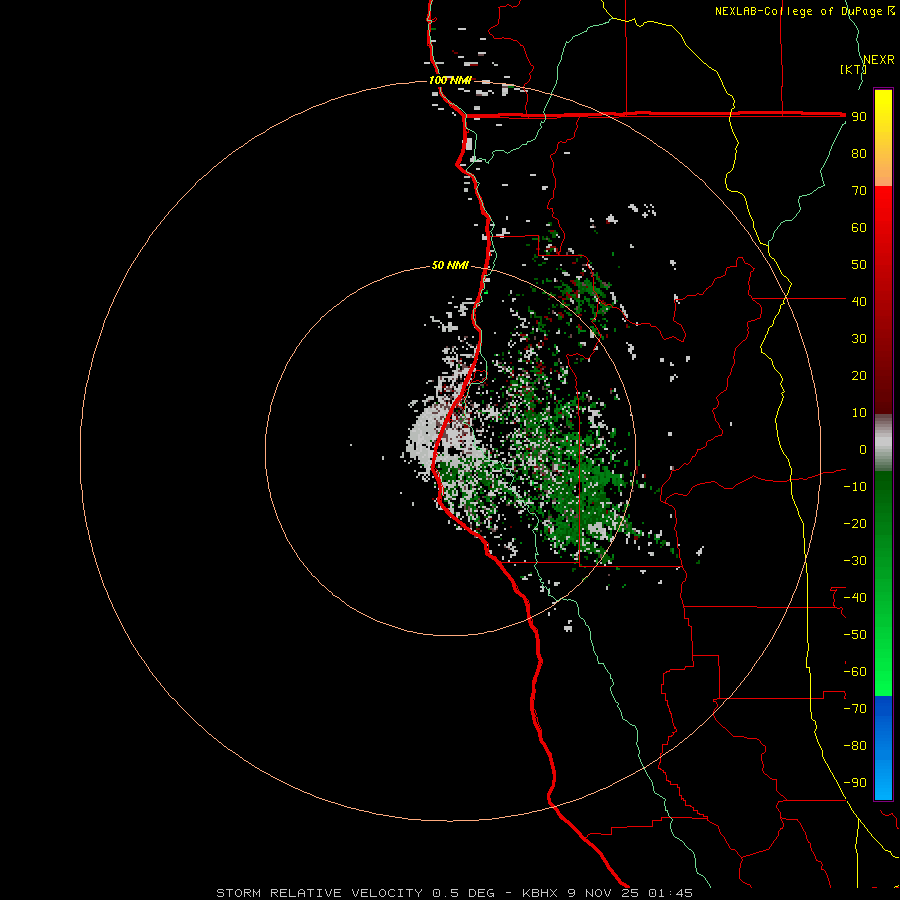Pick the red segment of the color bar

point(883,300)
